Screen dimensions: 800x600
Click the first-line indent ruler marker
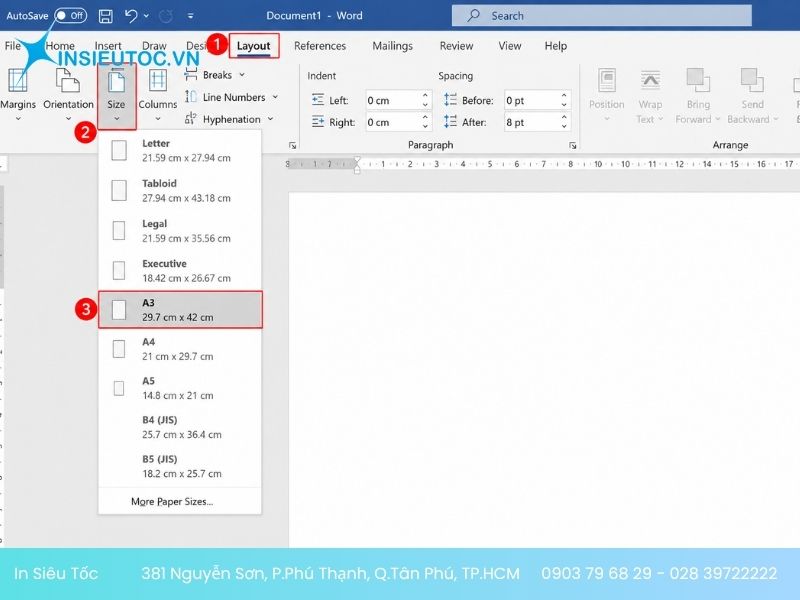(357, 160)
